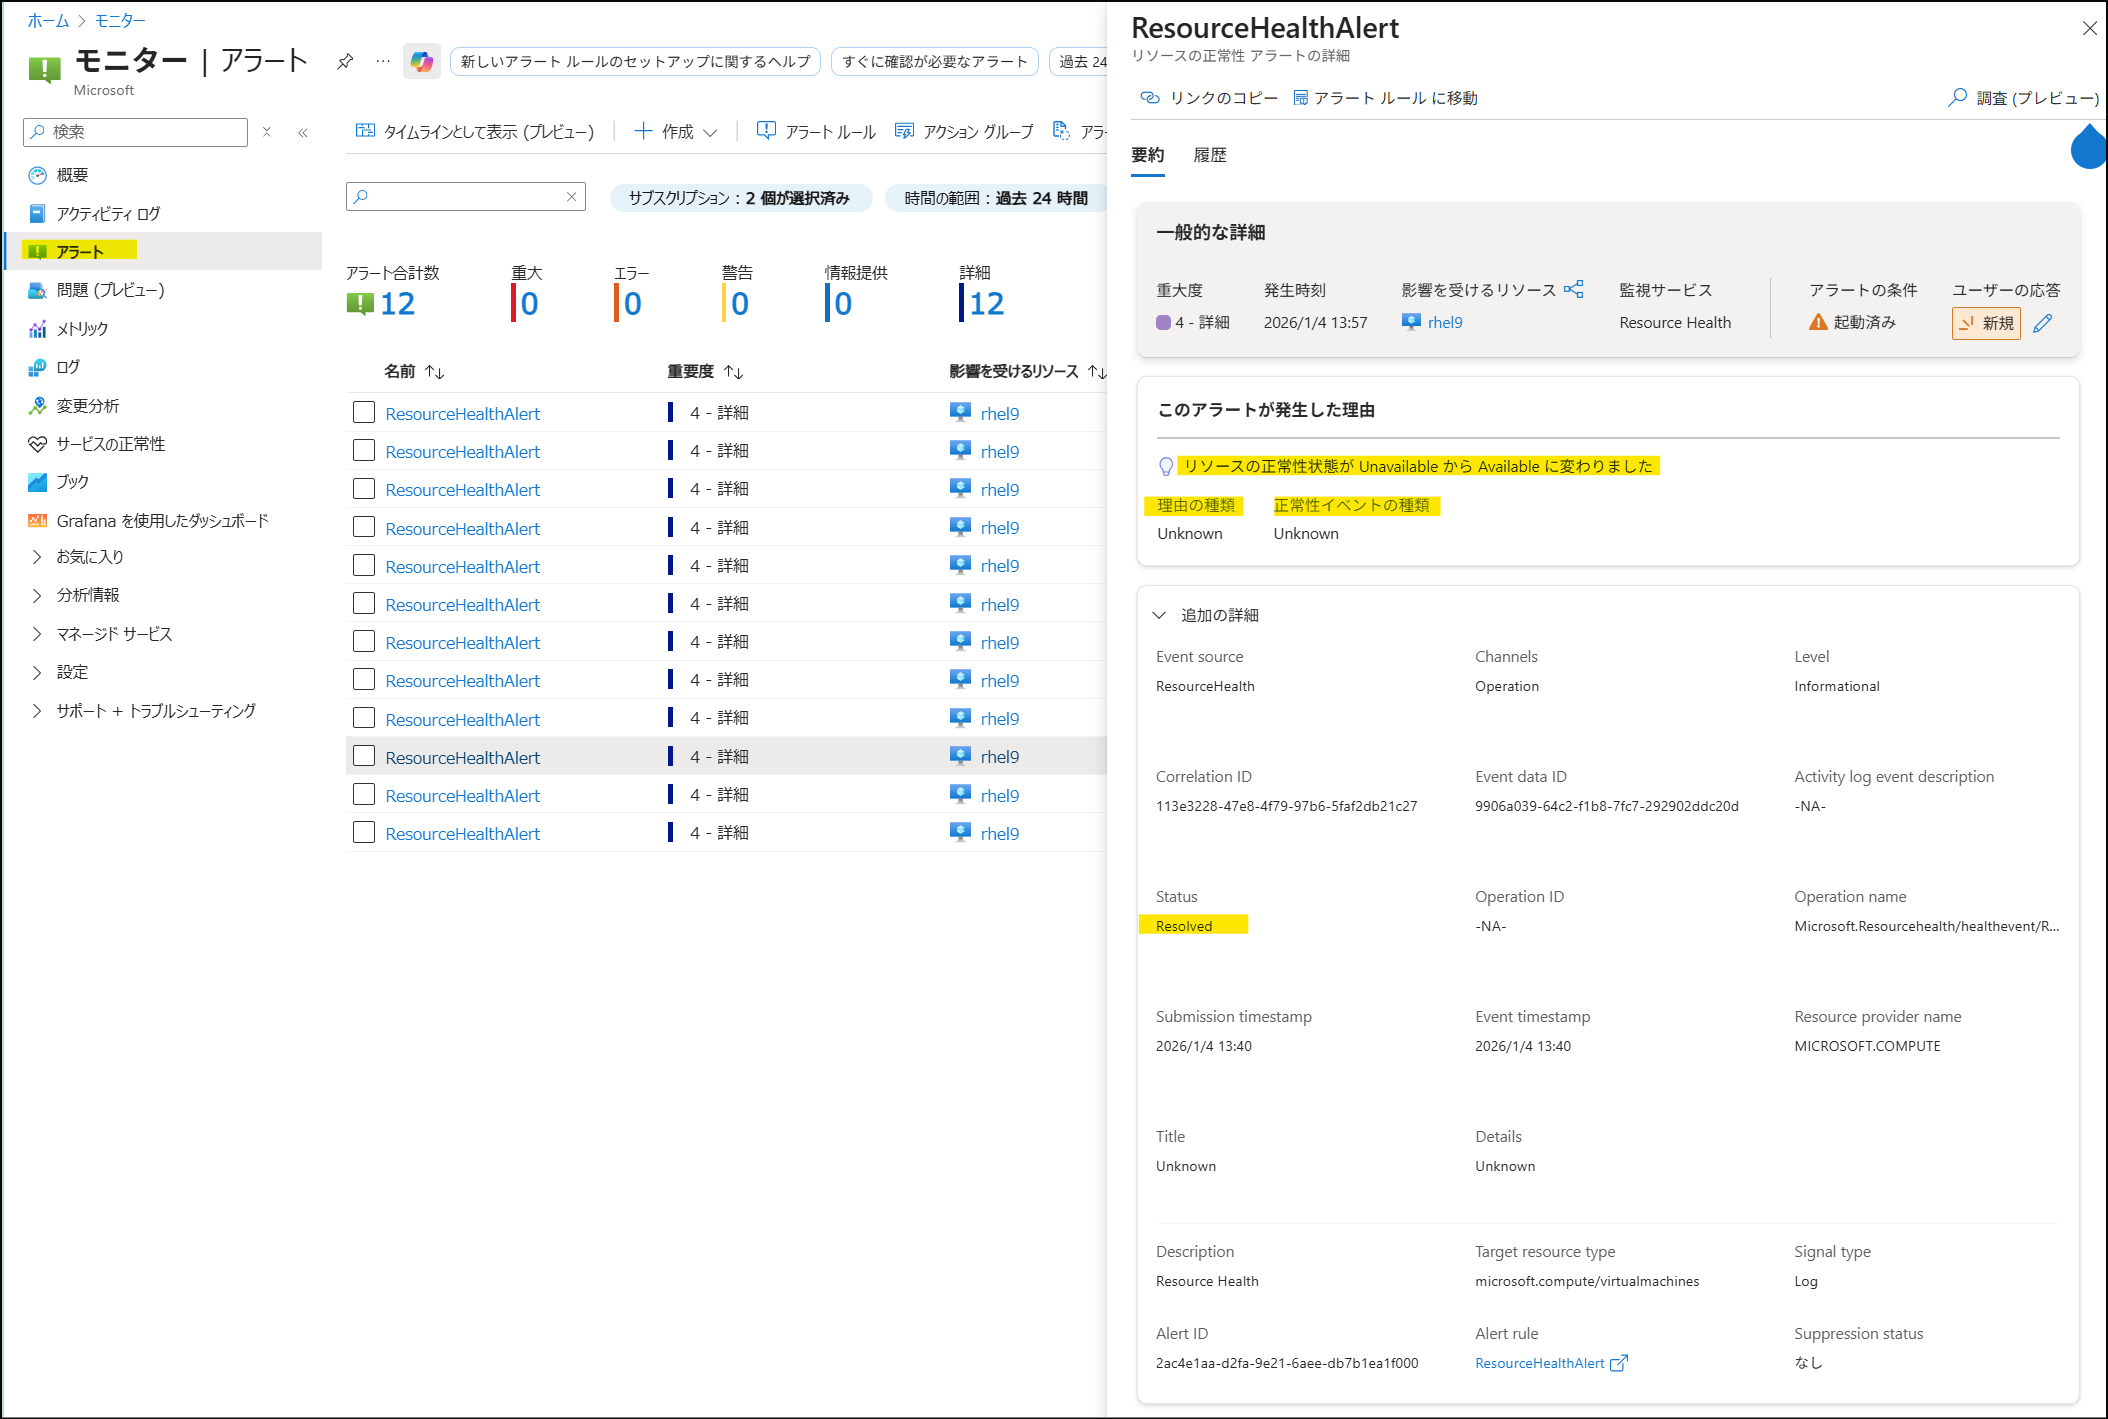Show alerts as timeline (タイムラインとして表示)

coord(475,132)
